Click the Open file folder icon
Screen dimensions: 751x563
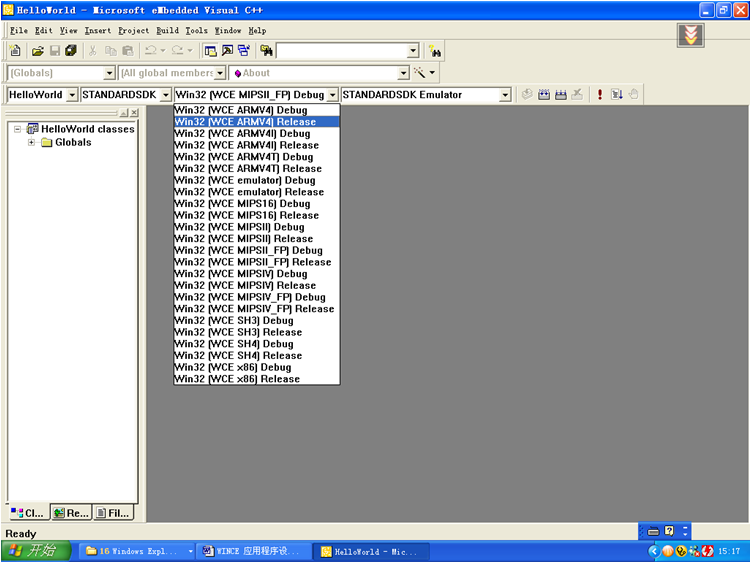click(37, 50)
